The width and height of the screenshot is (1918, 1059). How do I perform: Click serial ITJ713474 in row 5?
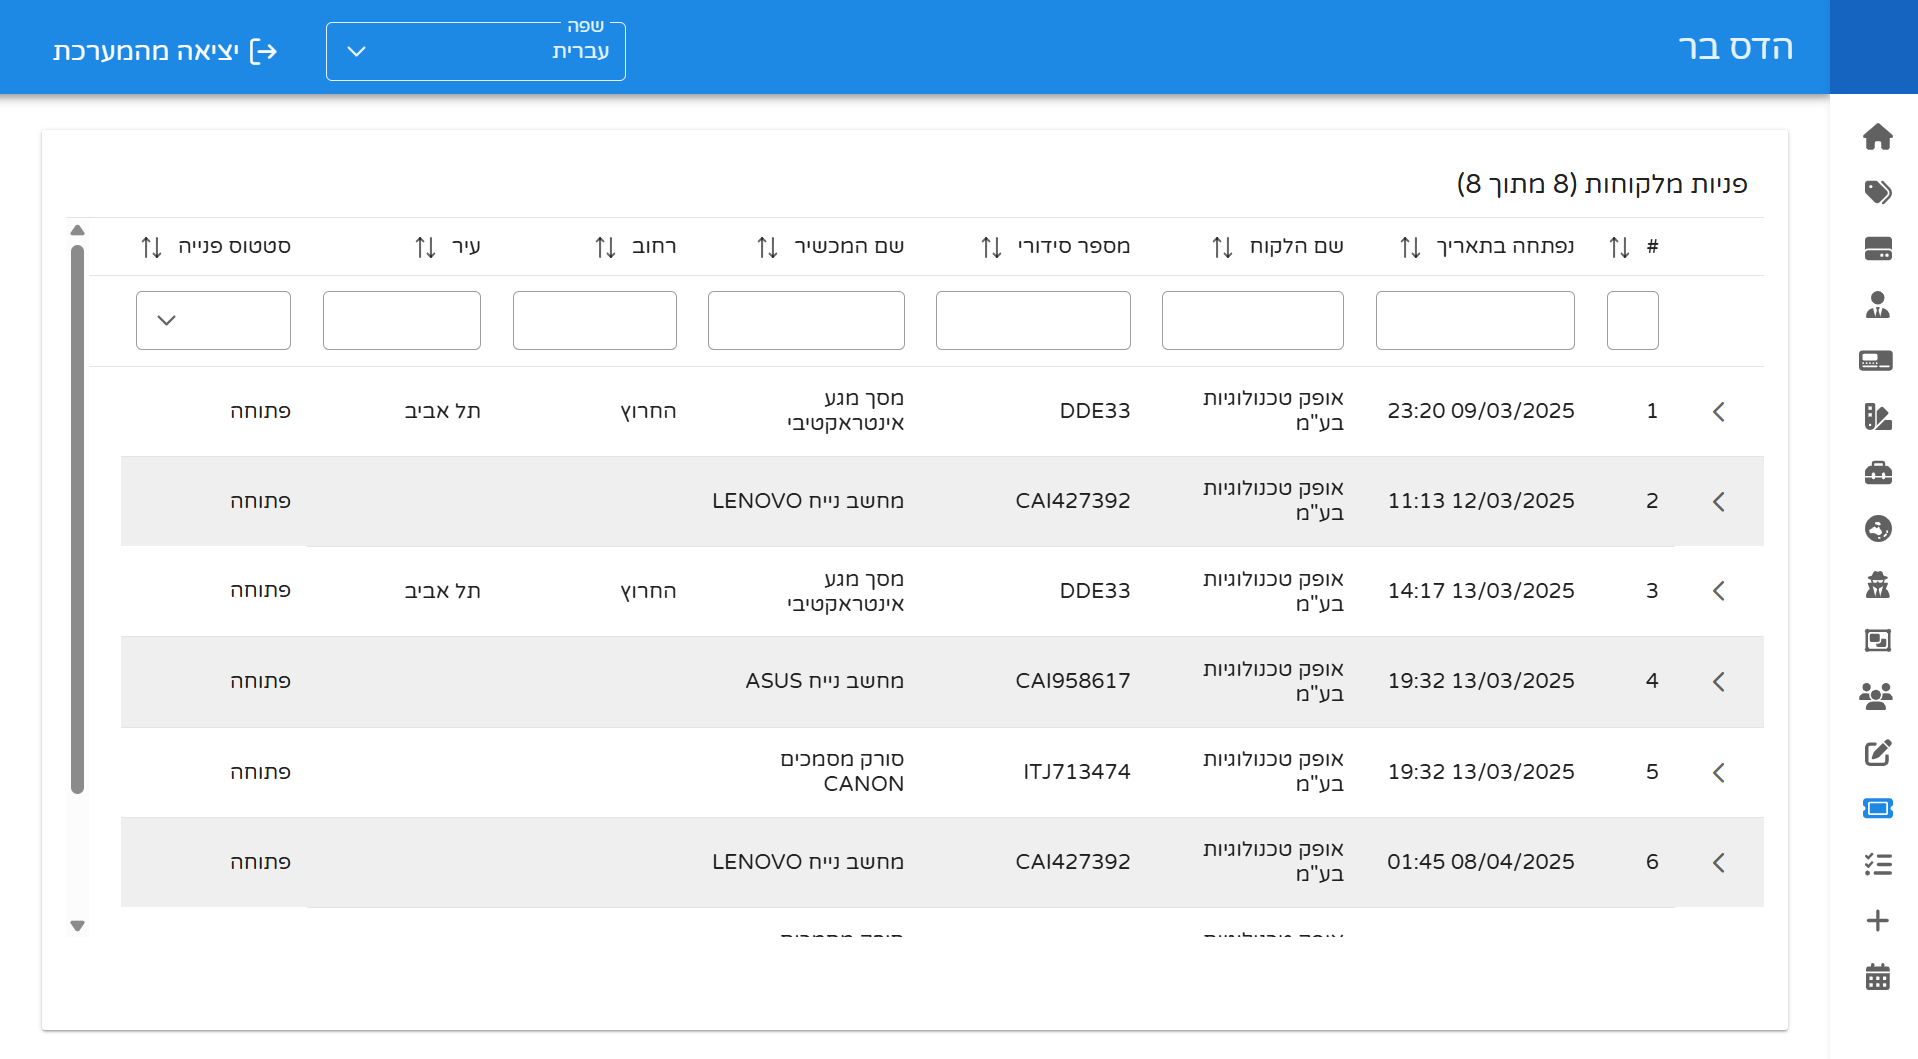click(1077, 772)
